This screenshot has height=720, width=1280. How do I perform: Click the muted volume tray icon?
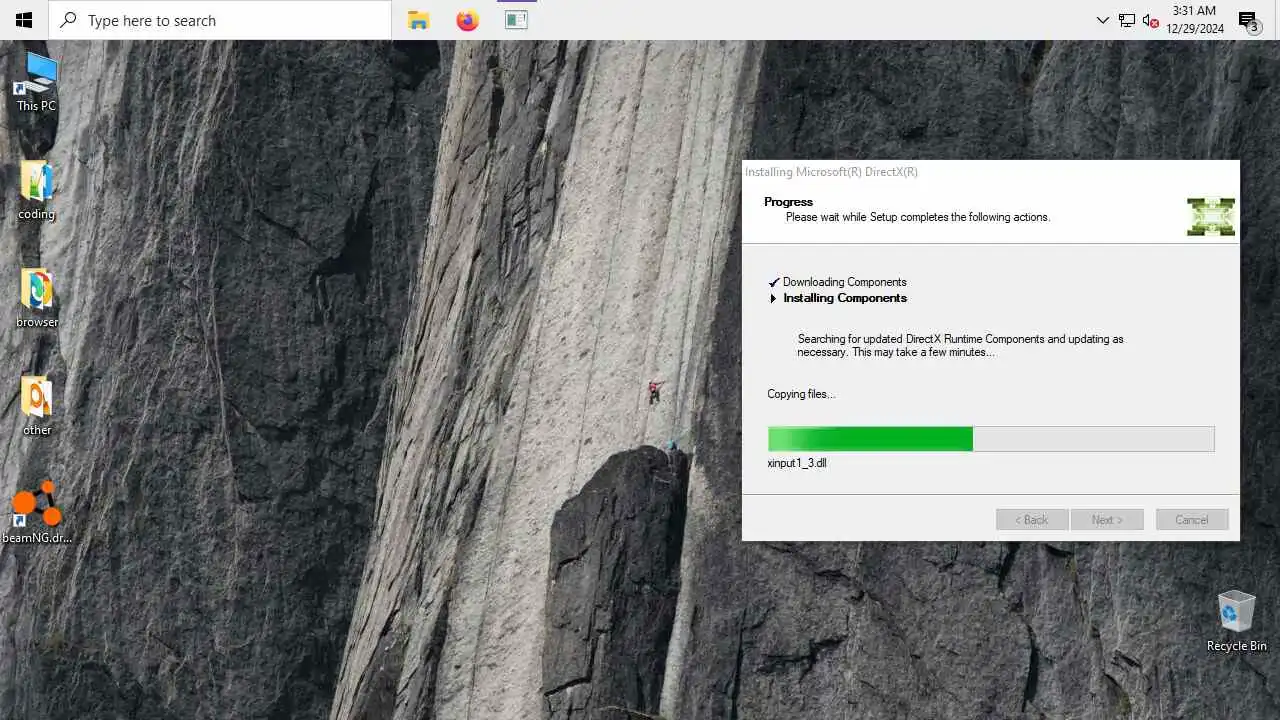(x=1151, y=20)
